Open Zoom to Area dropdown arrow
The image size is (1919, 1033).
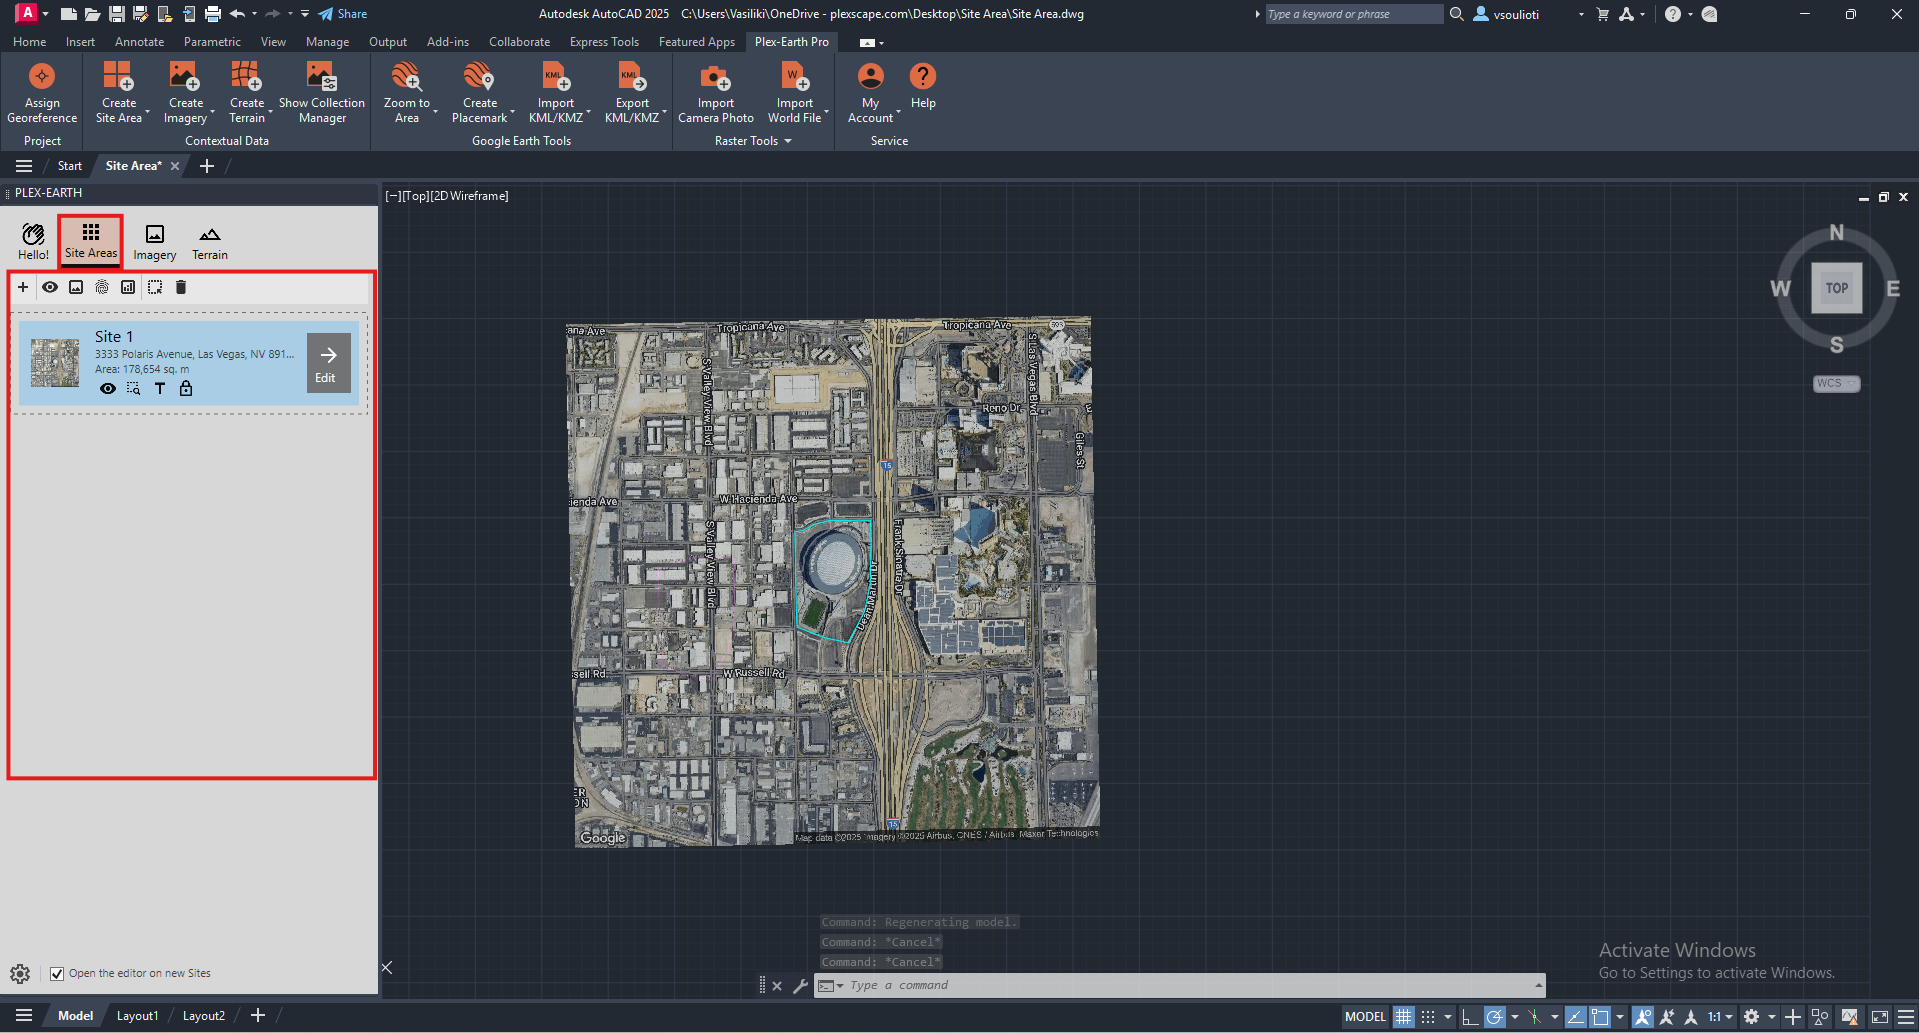[436, 113]
